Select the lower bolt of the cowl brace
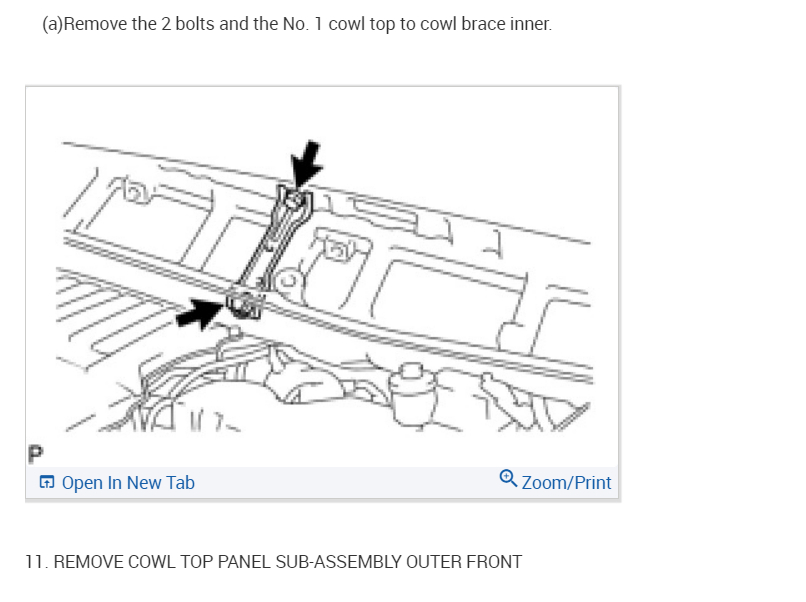 coord(243,304)
